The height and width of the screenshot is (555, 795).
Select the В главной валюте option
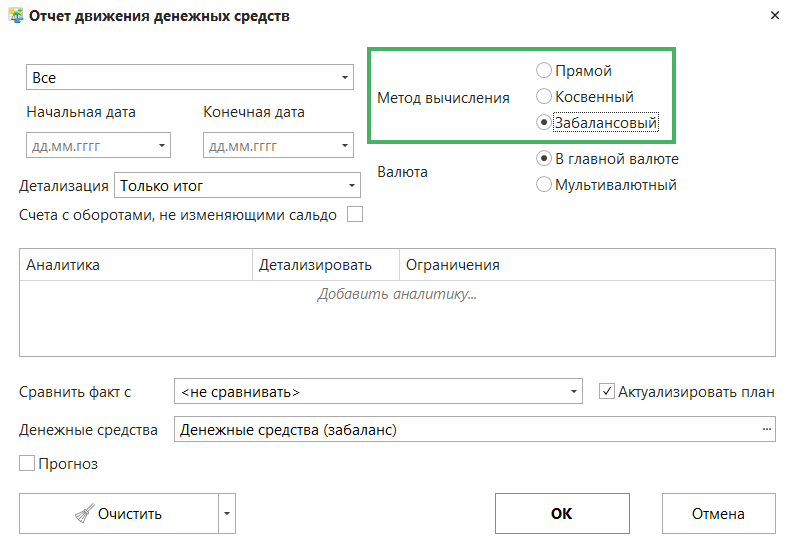pos(543,158)
